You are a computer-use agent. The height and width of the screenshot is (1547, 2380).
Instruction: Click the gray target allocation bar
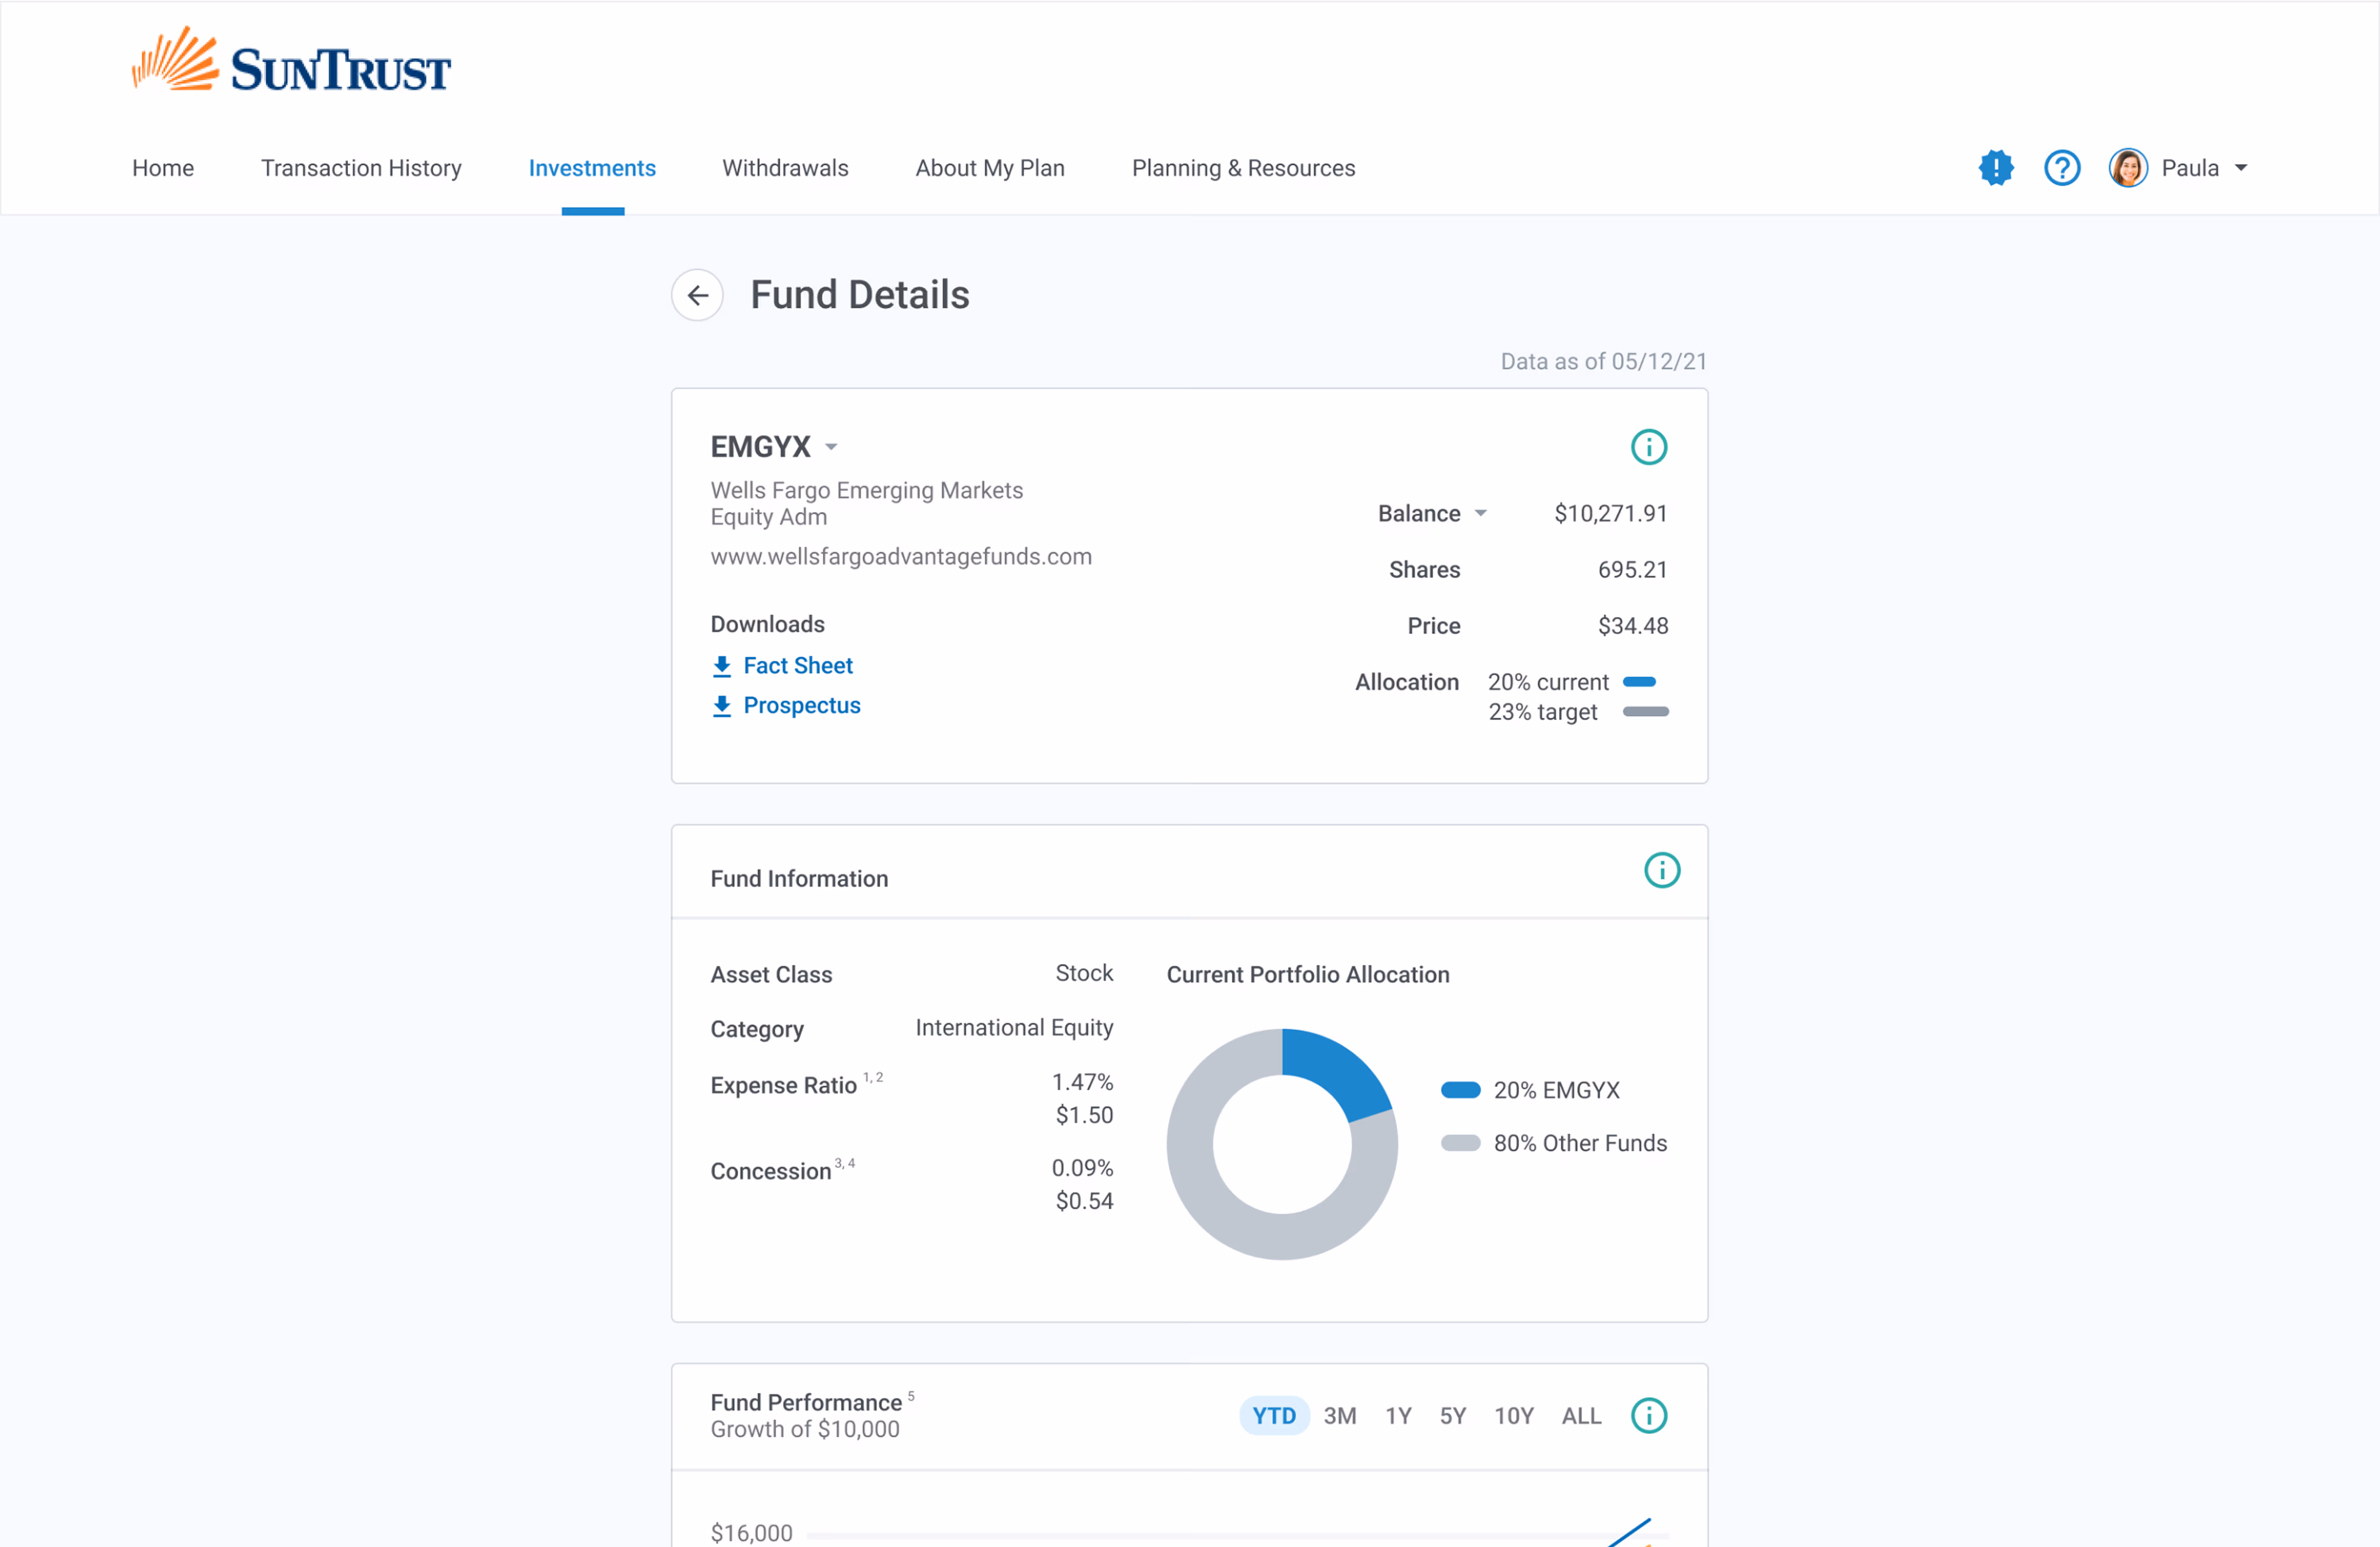pyautogui.click(x=1645, y=712)
